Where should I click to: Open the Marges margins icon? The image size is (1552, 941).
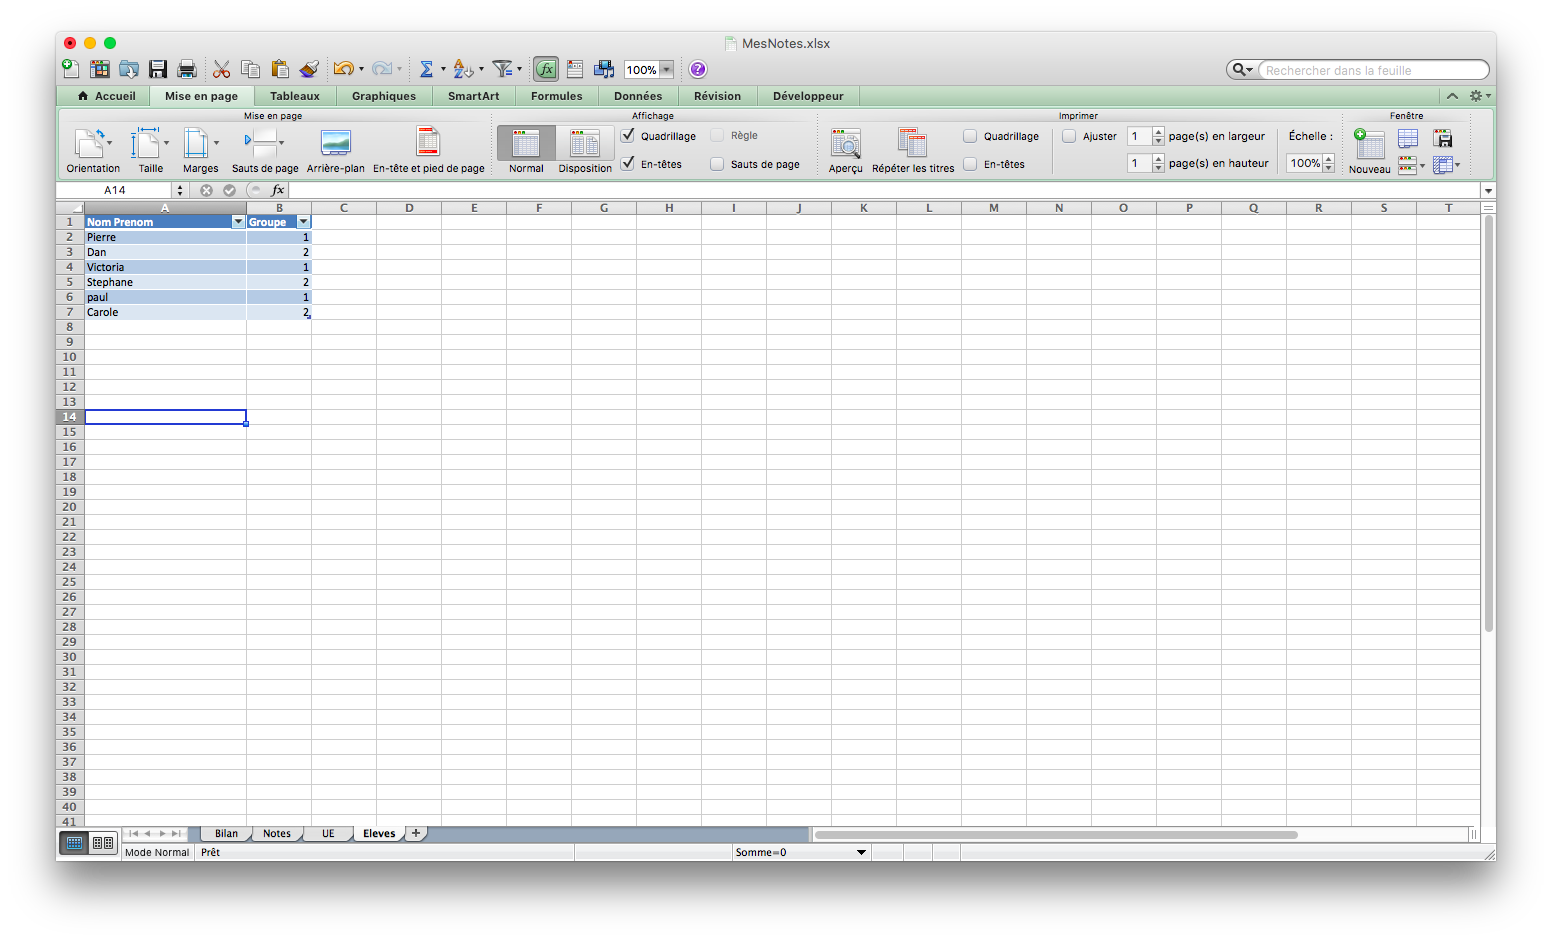pos(198,144)
